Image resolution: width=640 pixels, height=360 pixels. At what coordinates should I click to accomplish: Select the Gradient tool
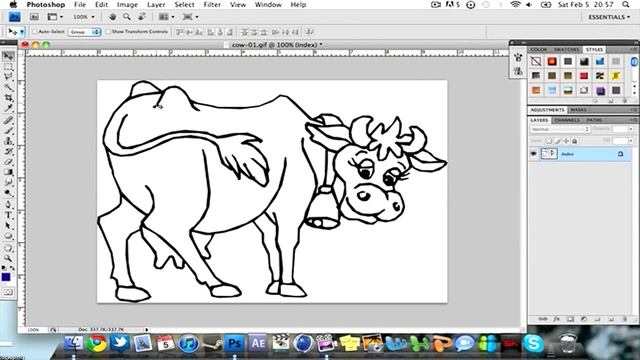click(8, 172)
